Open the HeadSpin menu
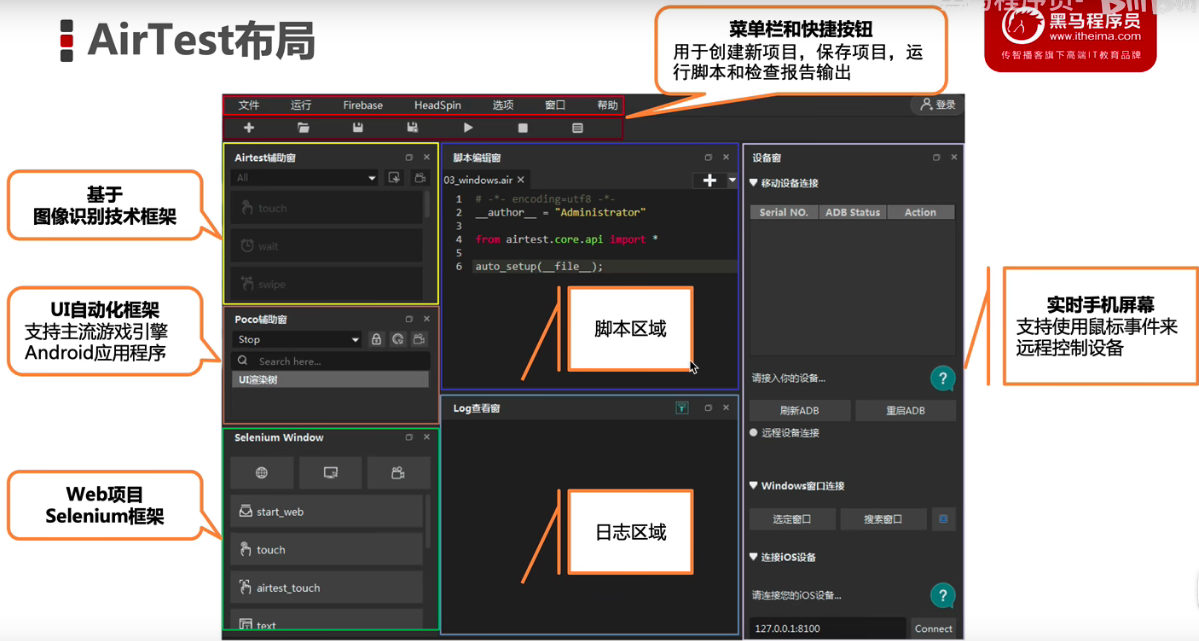Image resolution: width=1199 pixels, height=641 pixels. (x=437, y=105)
